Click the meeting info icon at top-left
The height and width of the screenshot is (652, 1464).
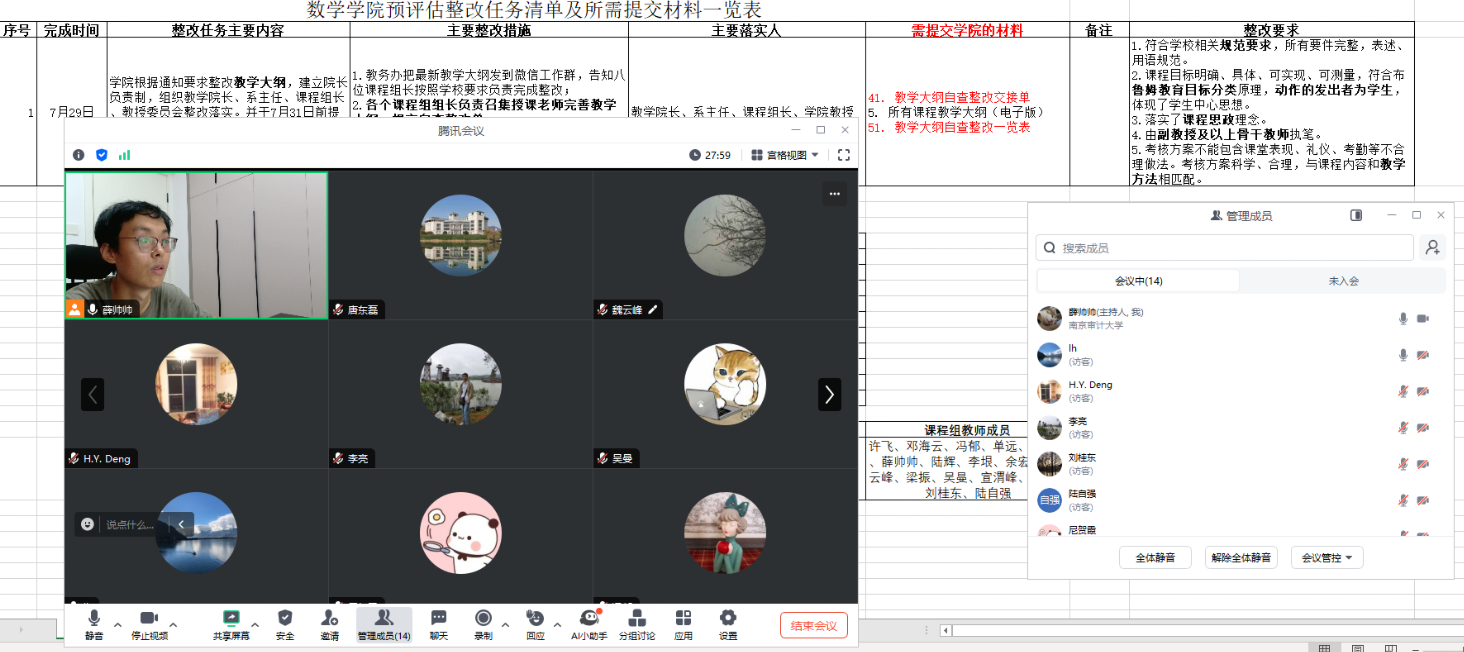(x=79, y=155)
